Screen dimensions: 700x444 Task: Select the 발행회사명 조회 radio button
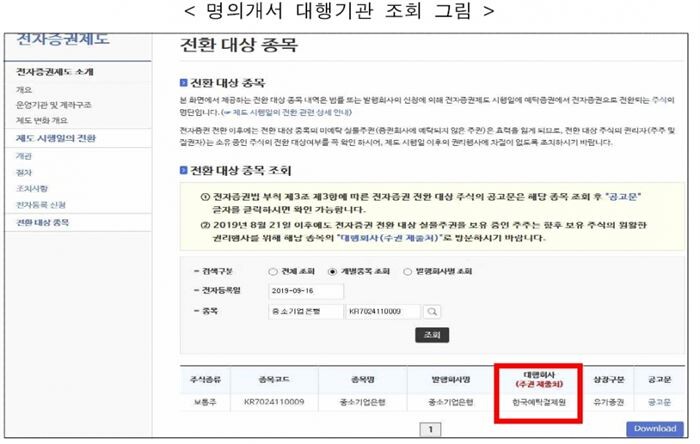(407, 271)
